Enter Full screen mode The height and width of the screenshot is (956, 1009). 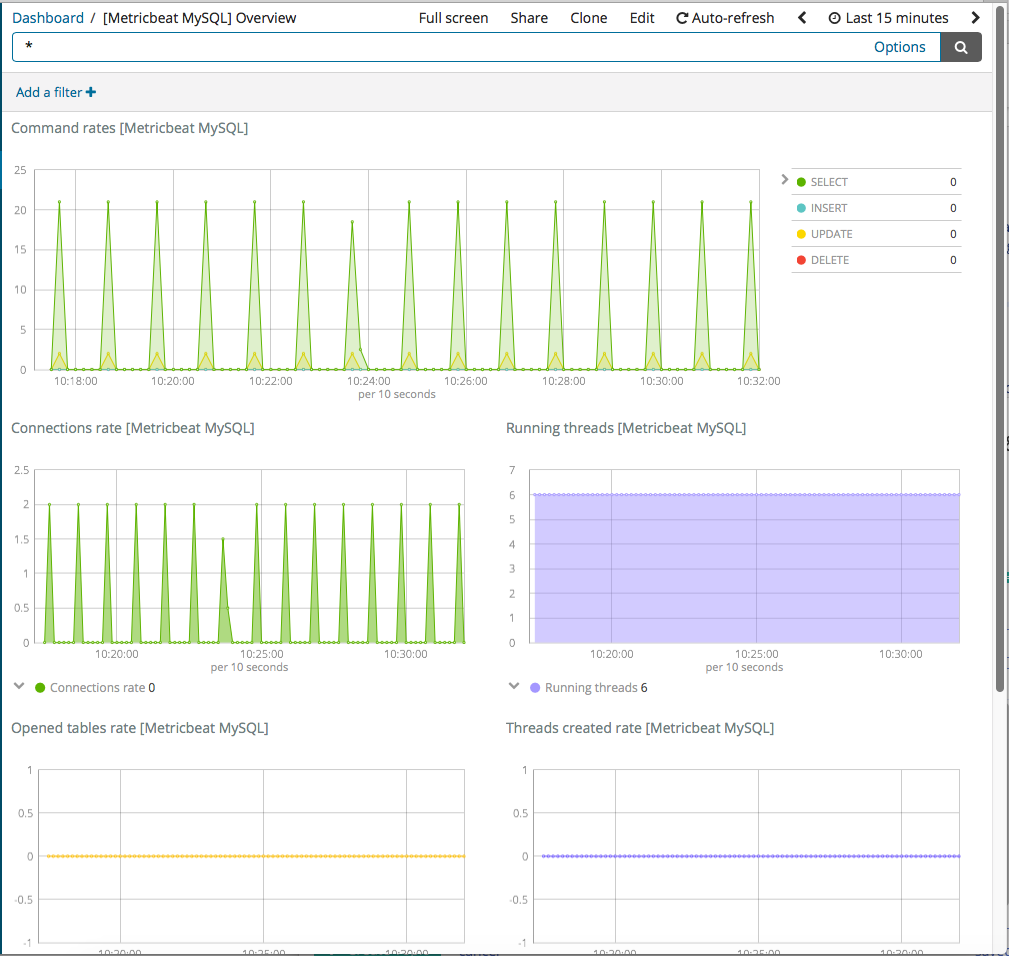(x=453, y=18)
